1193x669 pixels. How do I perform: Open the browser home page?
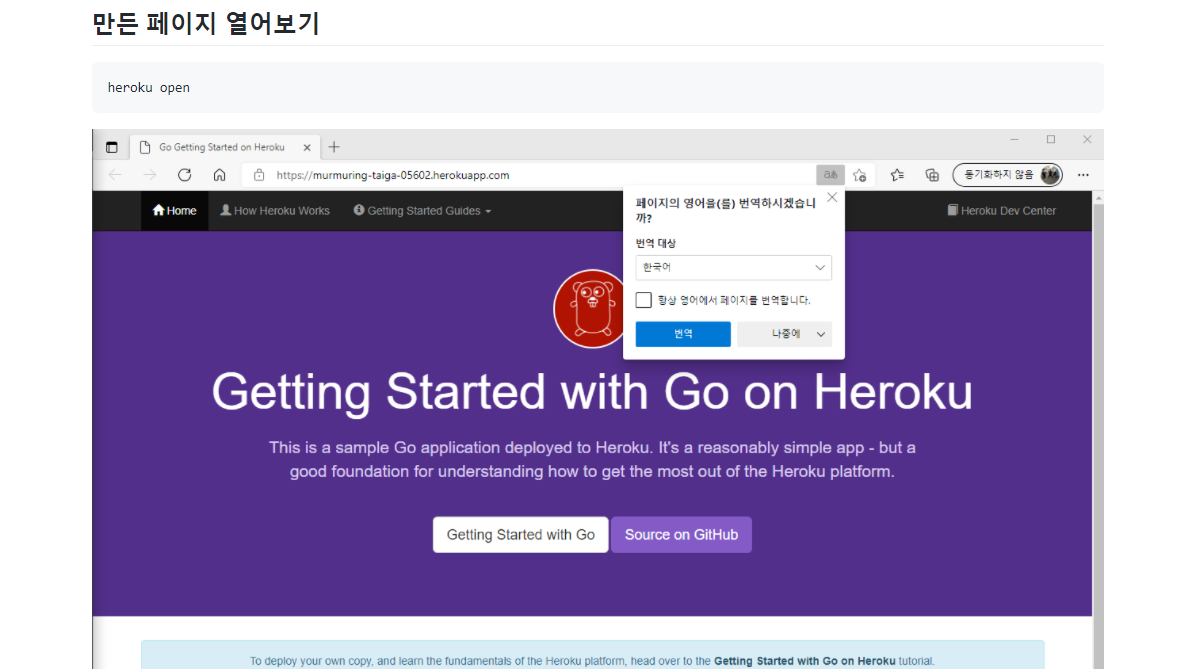click(x=219, y=175)
